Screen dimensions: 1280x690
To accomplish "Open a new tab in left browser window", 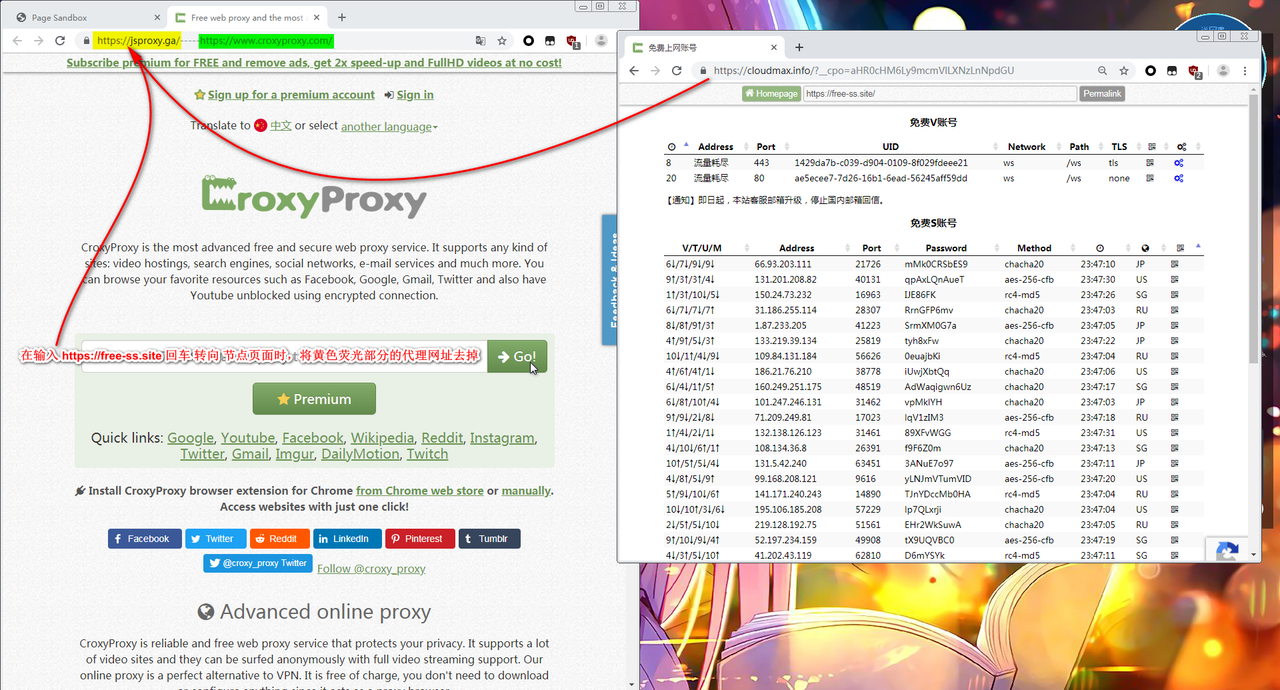I will [342, 17].
